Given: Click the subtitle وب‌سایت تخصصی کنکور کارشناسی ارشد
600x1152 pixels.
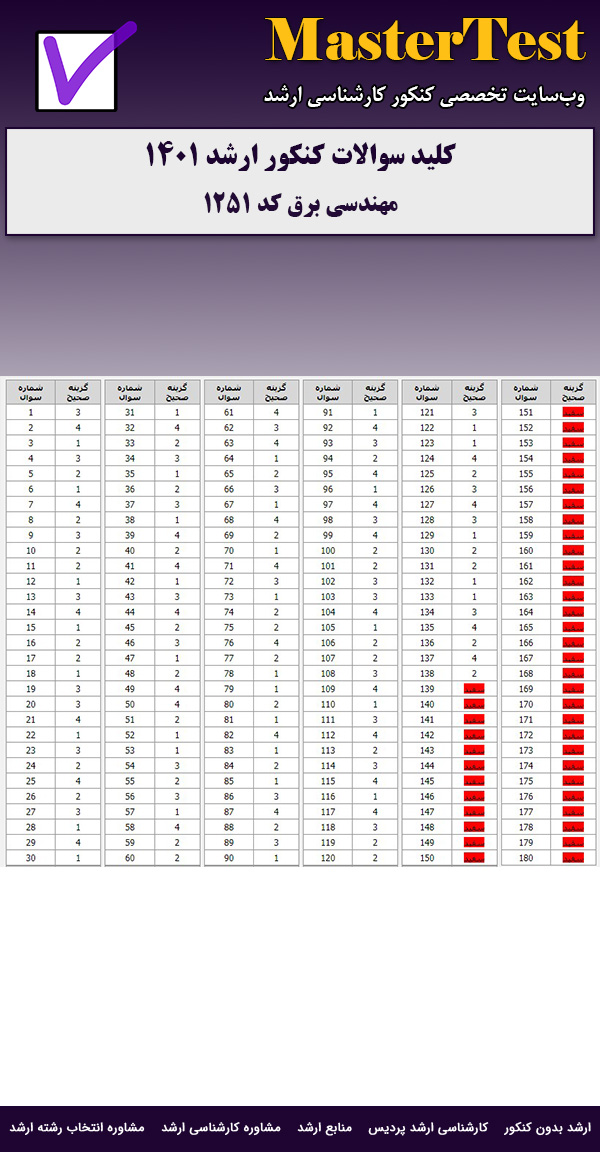Looking at the screenshot, I should point(424,95).
